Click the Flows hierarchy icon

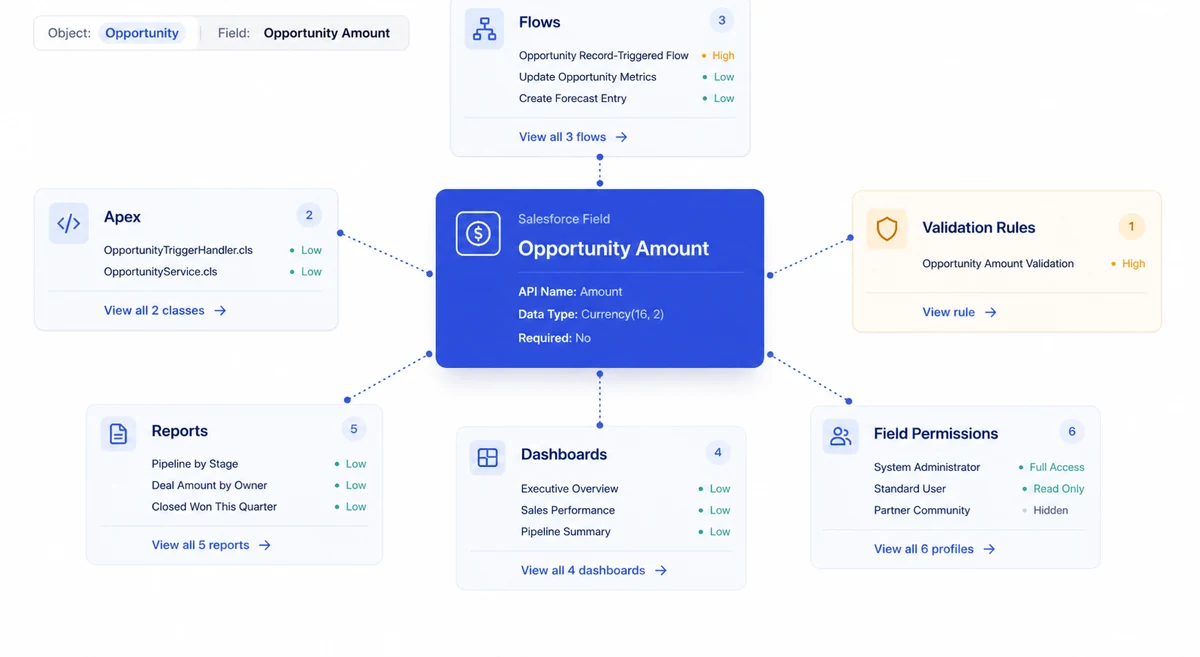(485, 29)
